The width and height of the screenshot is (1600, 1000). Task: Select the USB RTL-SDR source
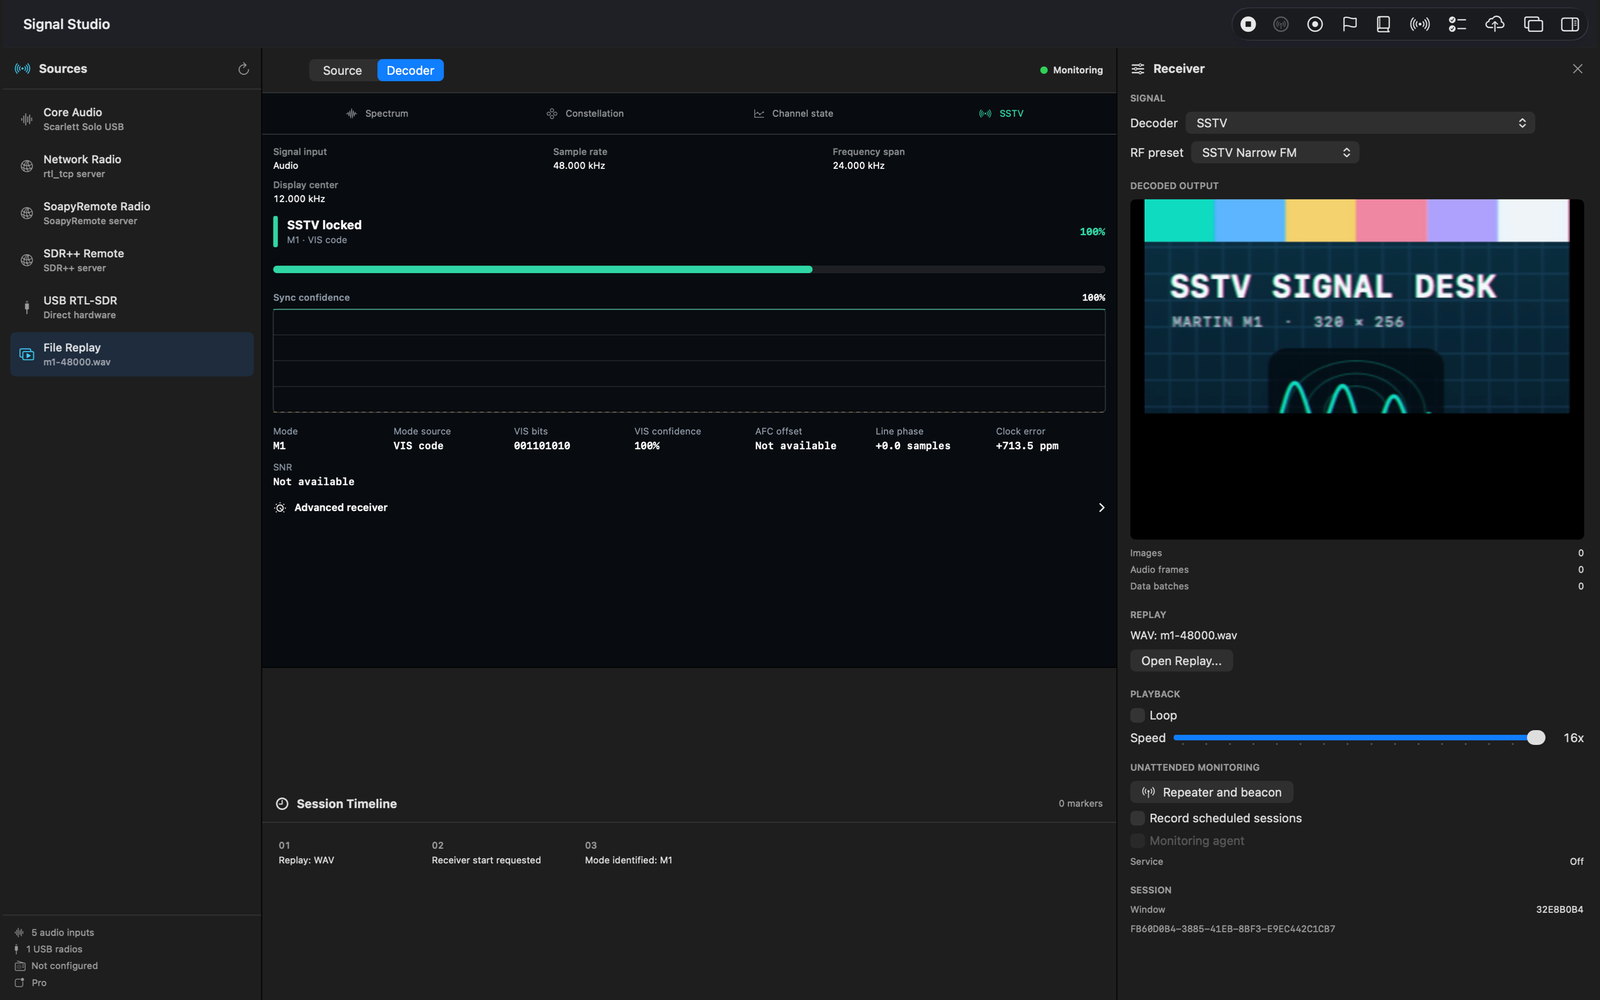point(131,307)
